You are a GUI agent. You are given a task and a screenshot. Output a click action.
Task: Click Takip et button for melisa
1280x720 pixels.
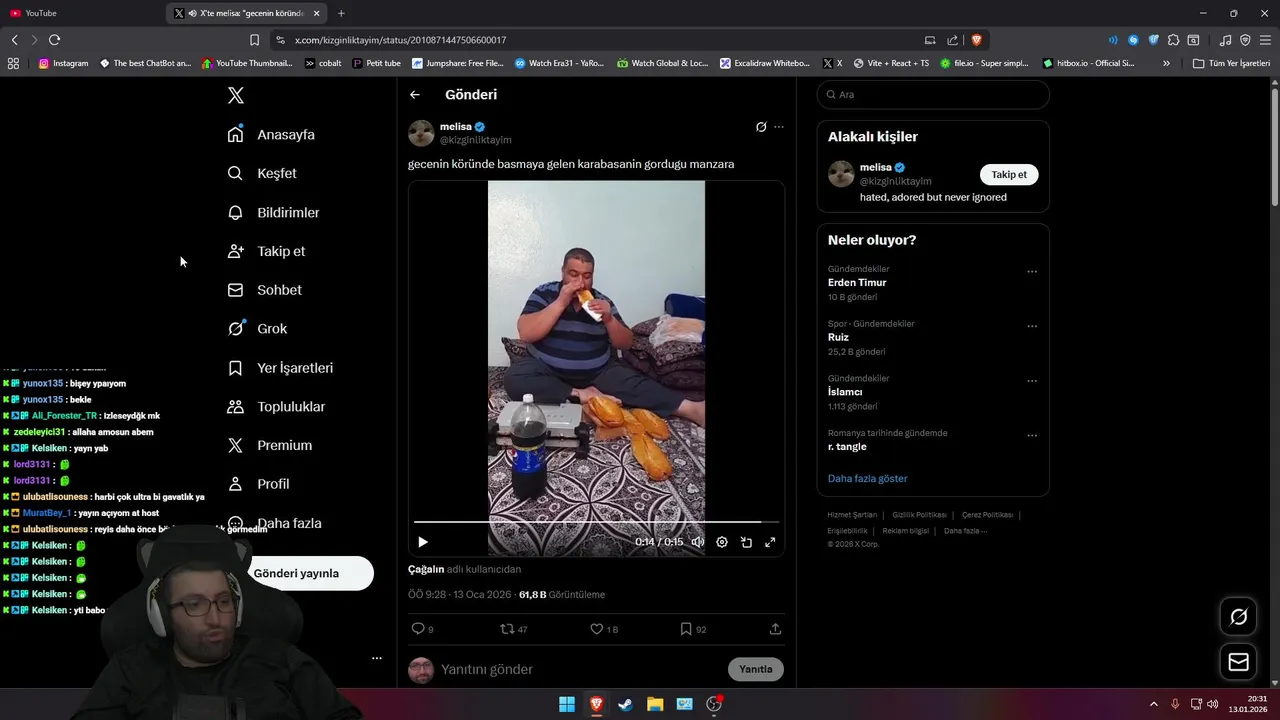(1009, 174)
